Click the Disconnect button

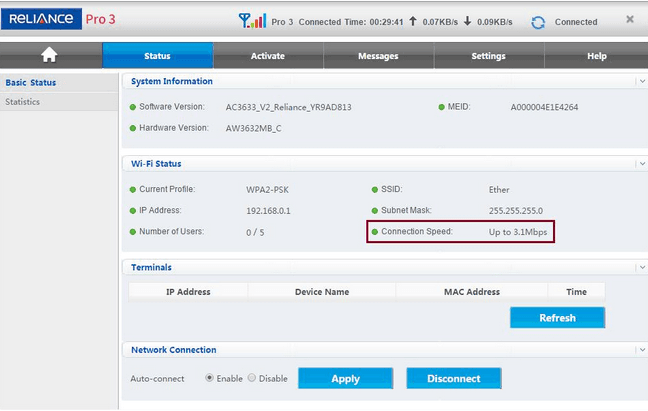point(454,378)
